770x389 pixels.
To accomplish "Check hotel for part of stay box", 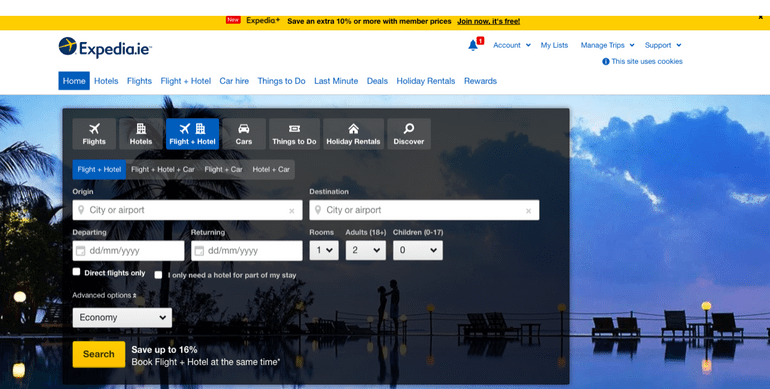I will coord(158,275).
